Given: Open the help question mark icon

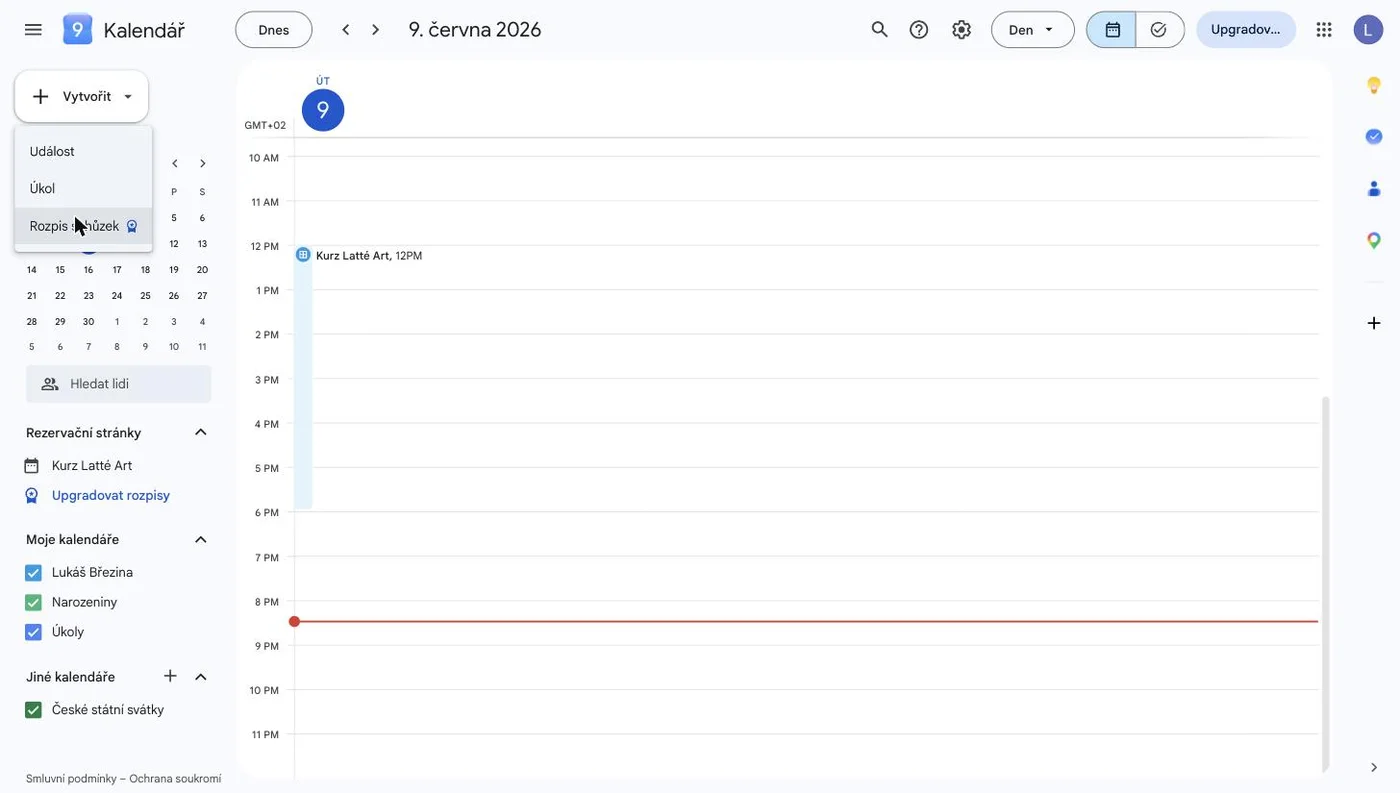Looking at the screenshot, I should [919, 30].
